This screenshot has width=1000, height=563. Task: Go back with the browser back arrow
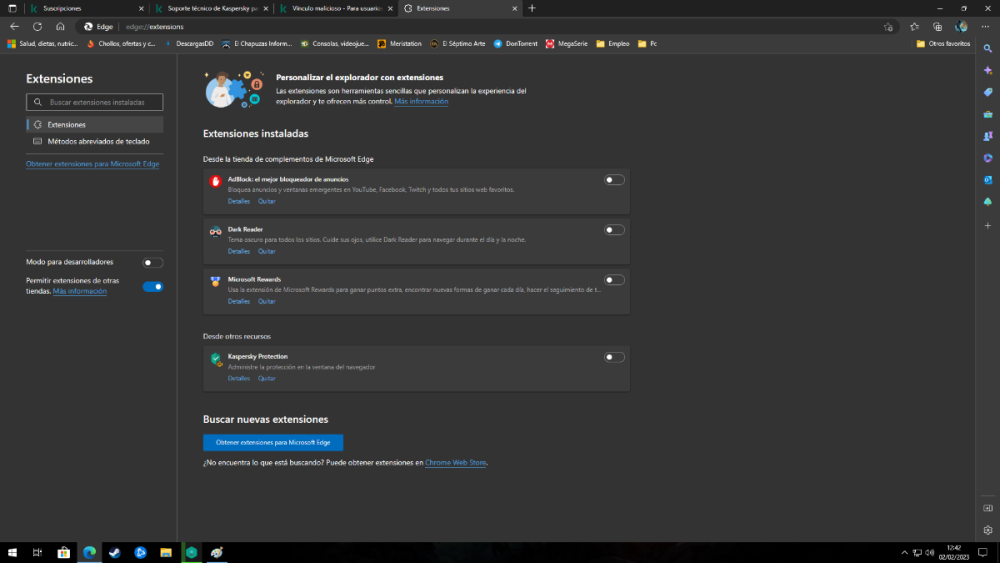[x=14, y=27]
